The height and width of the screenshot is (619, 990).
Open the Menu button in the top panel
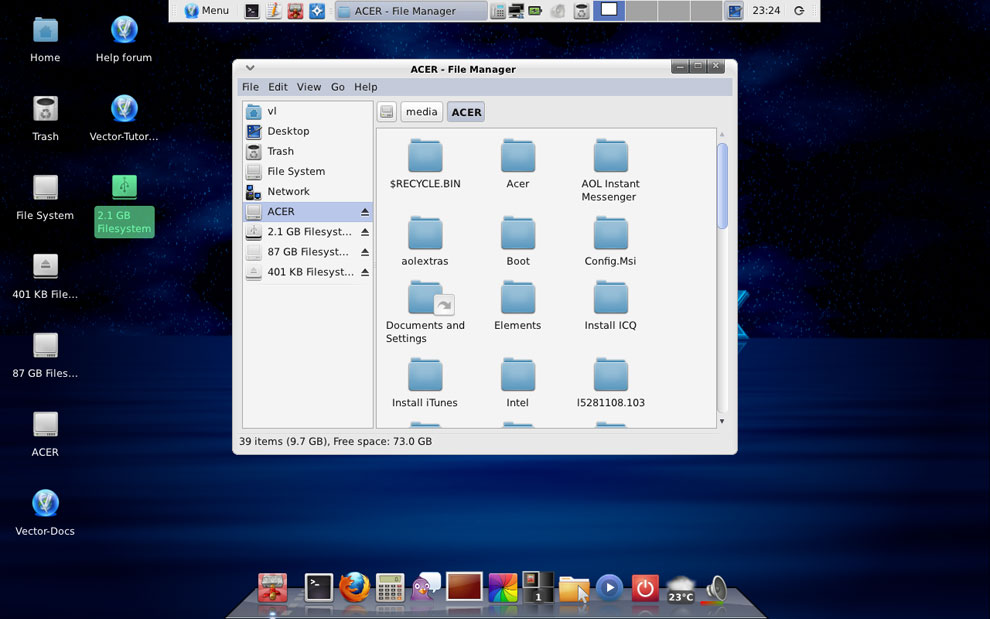(x=206, y=11)
